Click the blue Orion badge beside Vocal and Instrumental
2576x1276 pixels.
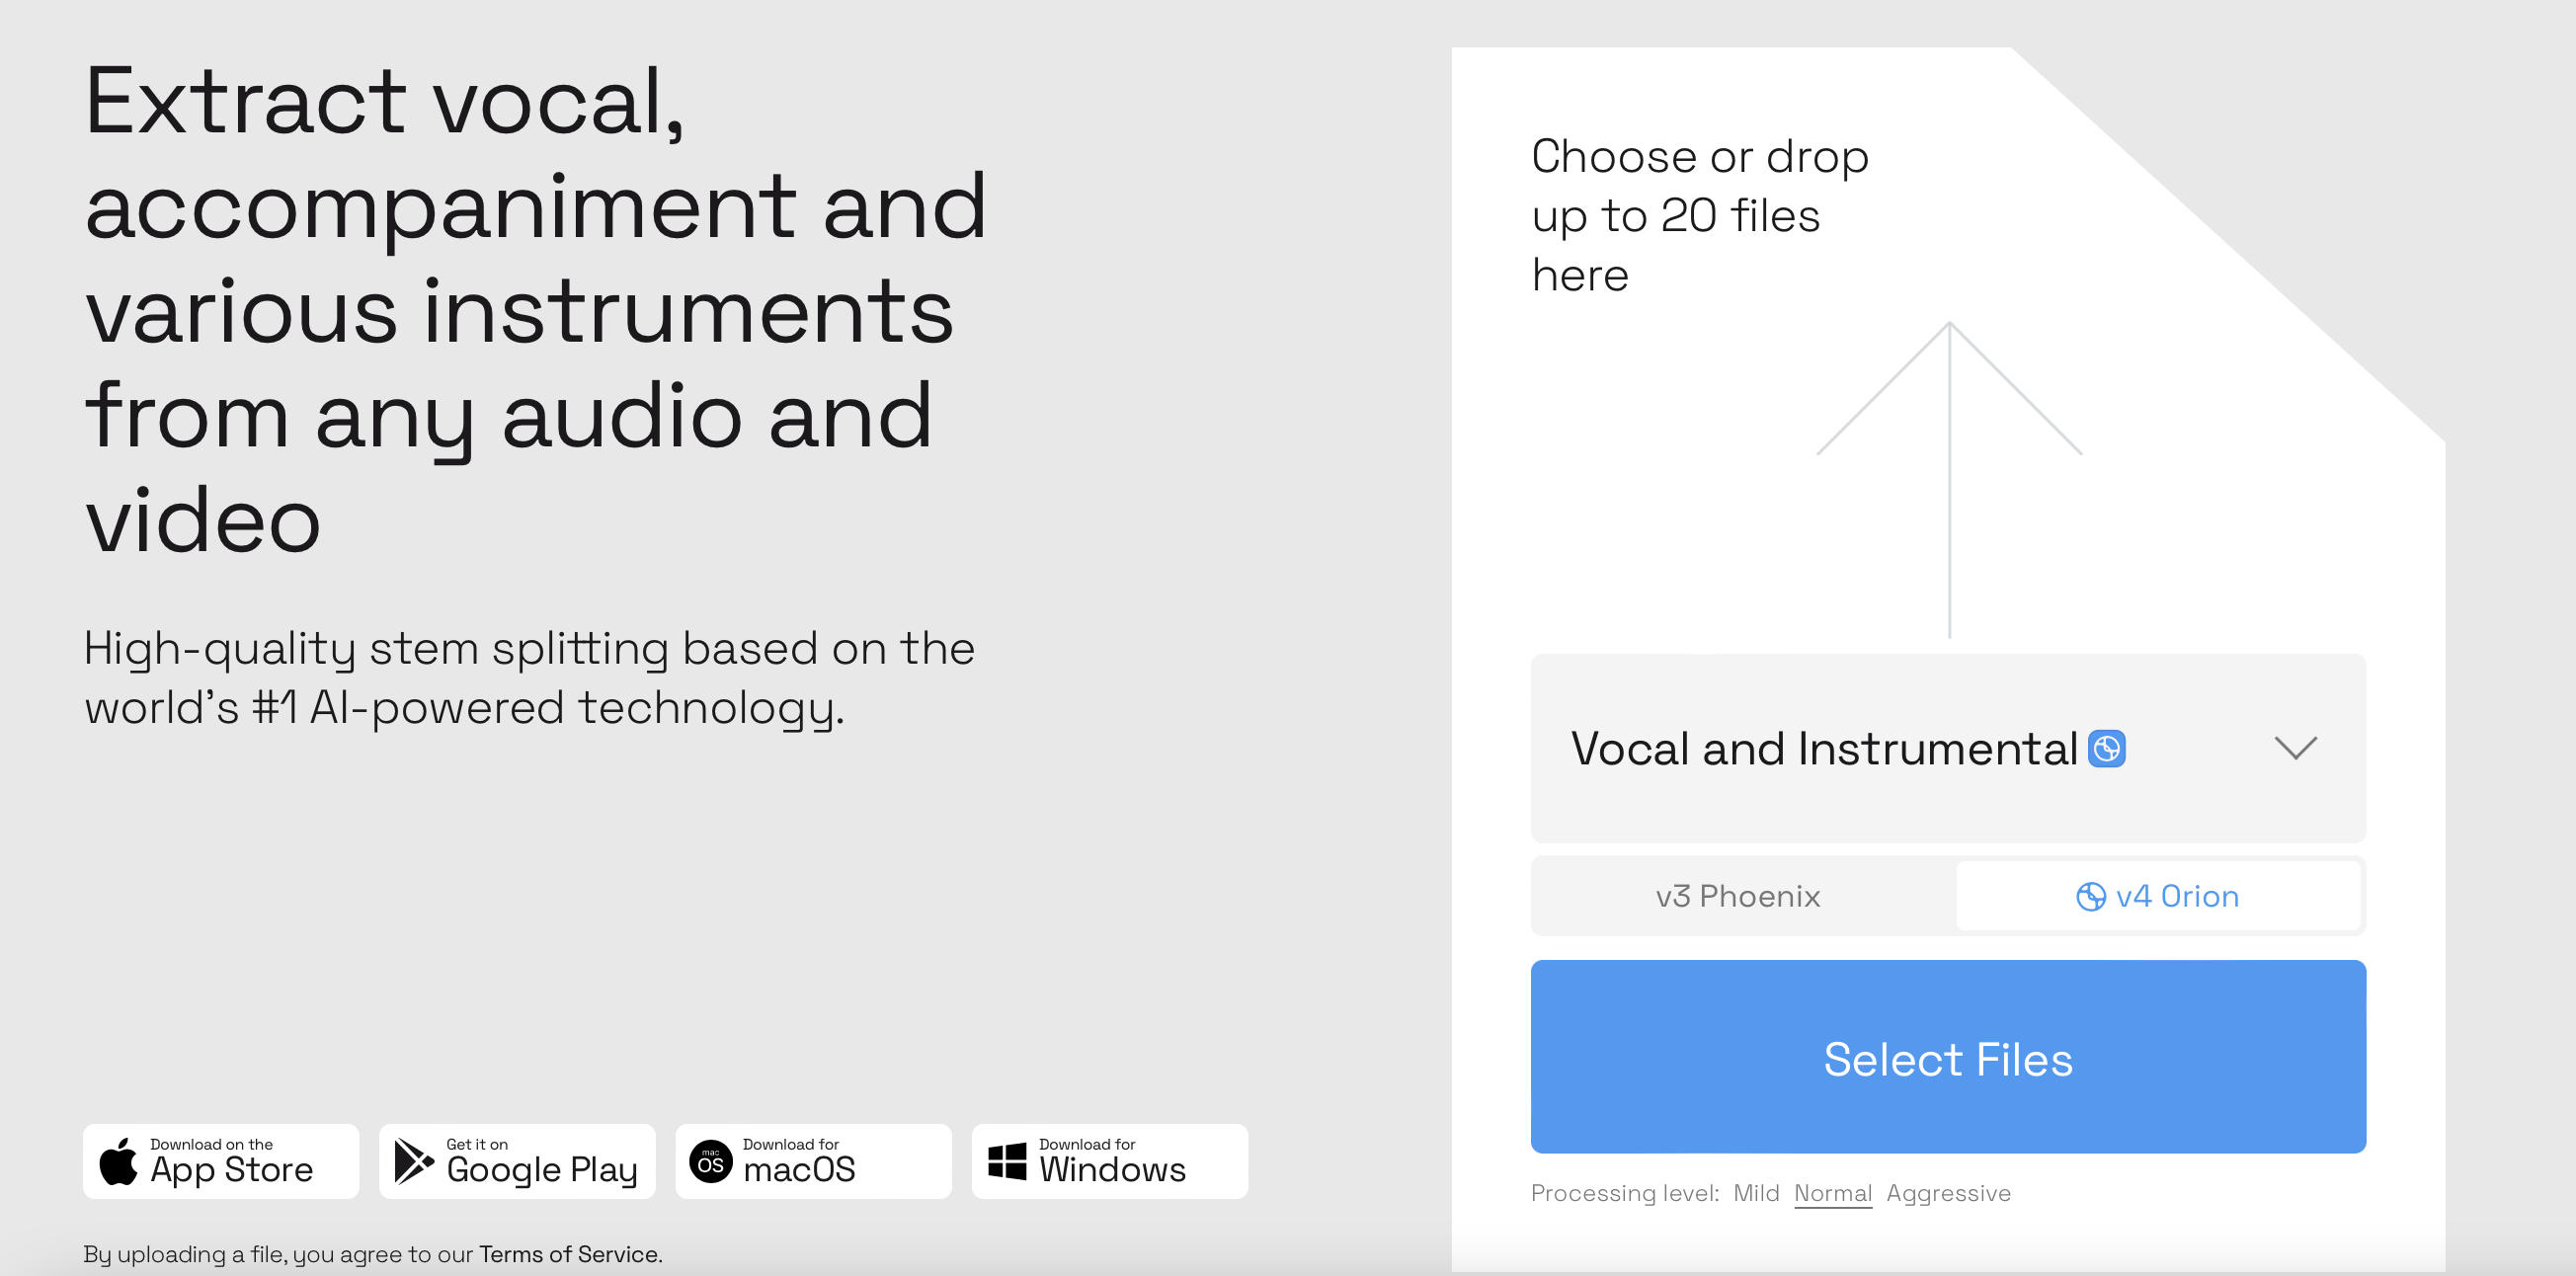click(2106, 749)
